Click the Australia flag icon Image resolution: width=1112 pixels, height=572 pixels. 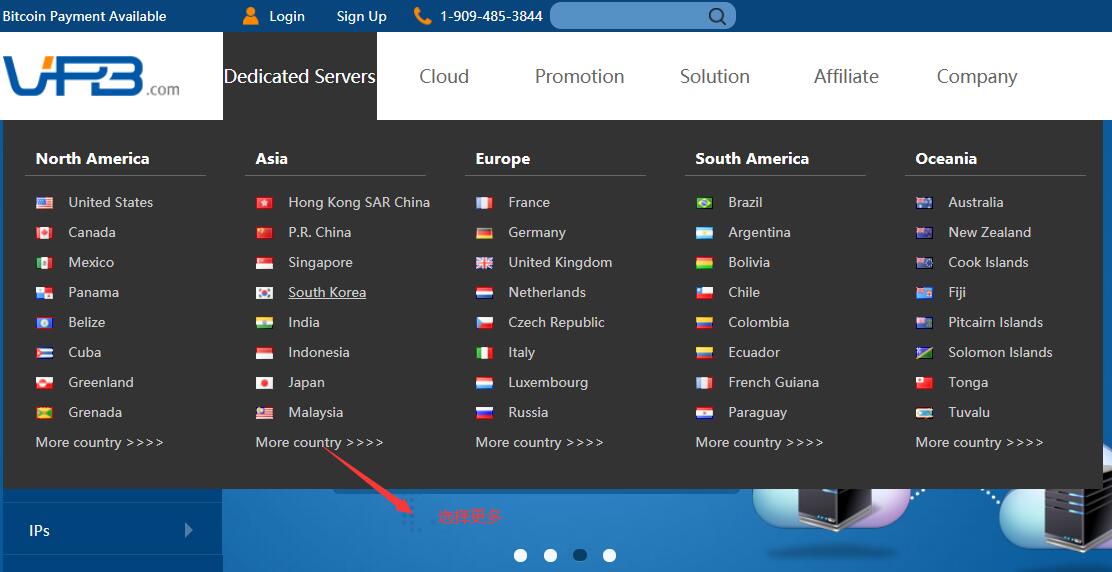pos(924,202)
